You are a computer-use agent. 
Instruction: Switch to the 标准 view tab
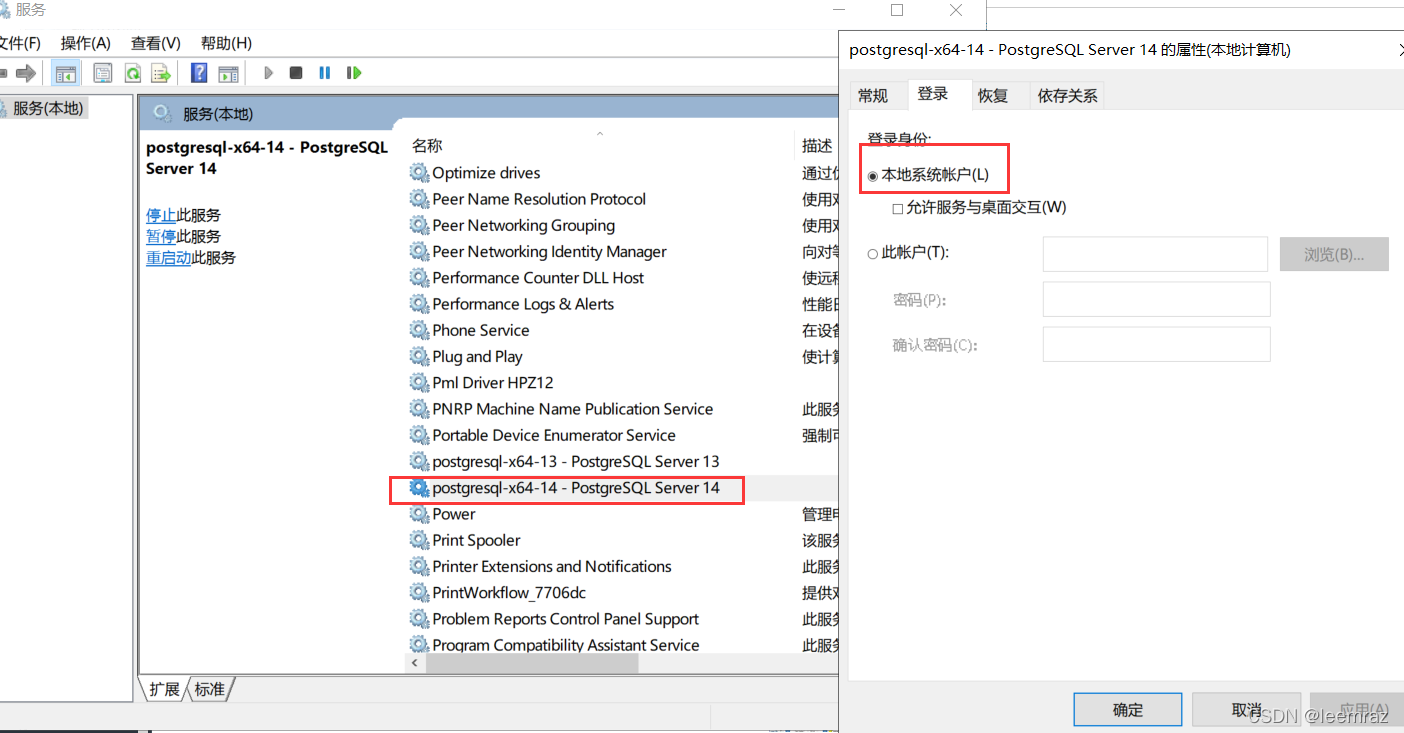210,689
